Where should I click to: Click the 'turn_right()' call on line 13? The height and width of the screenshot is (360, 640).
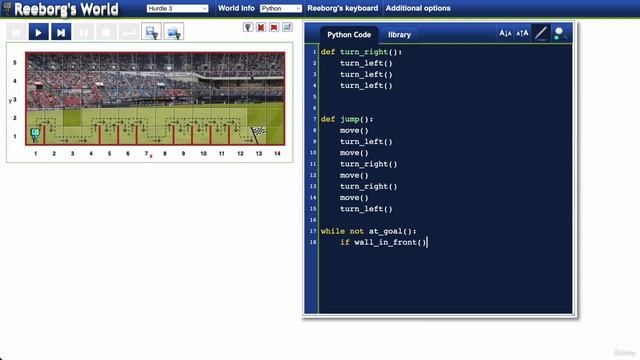369,187
